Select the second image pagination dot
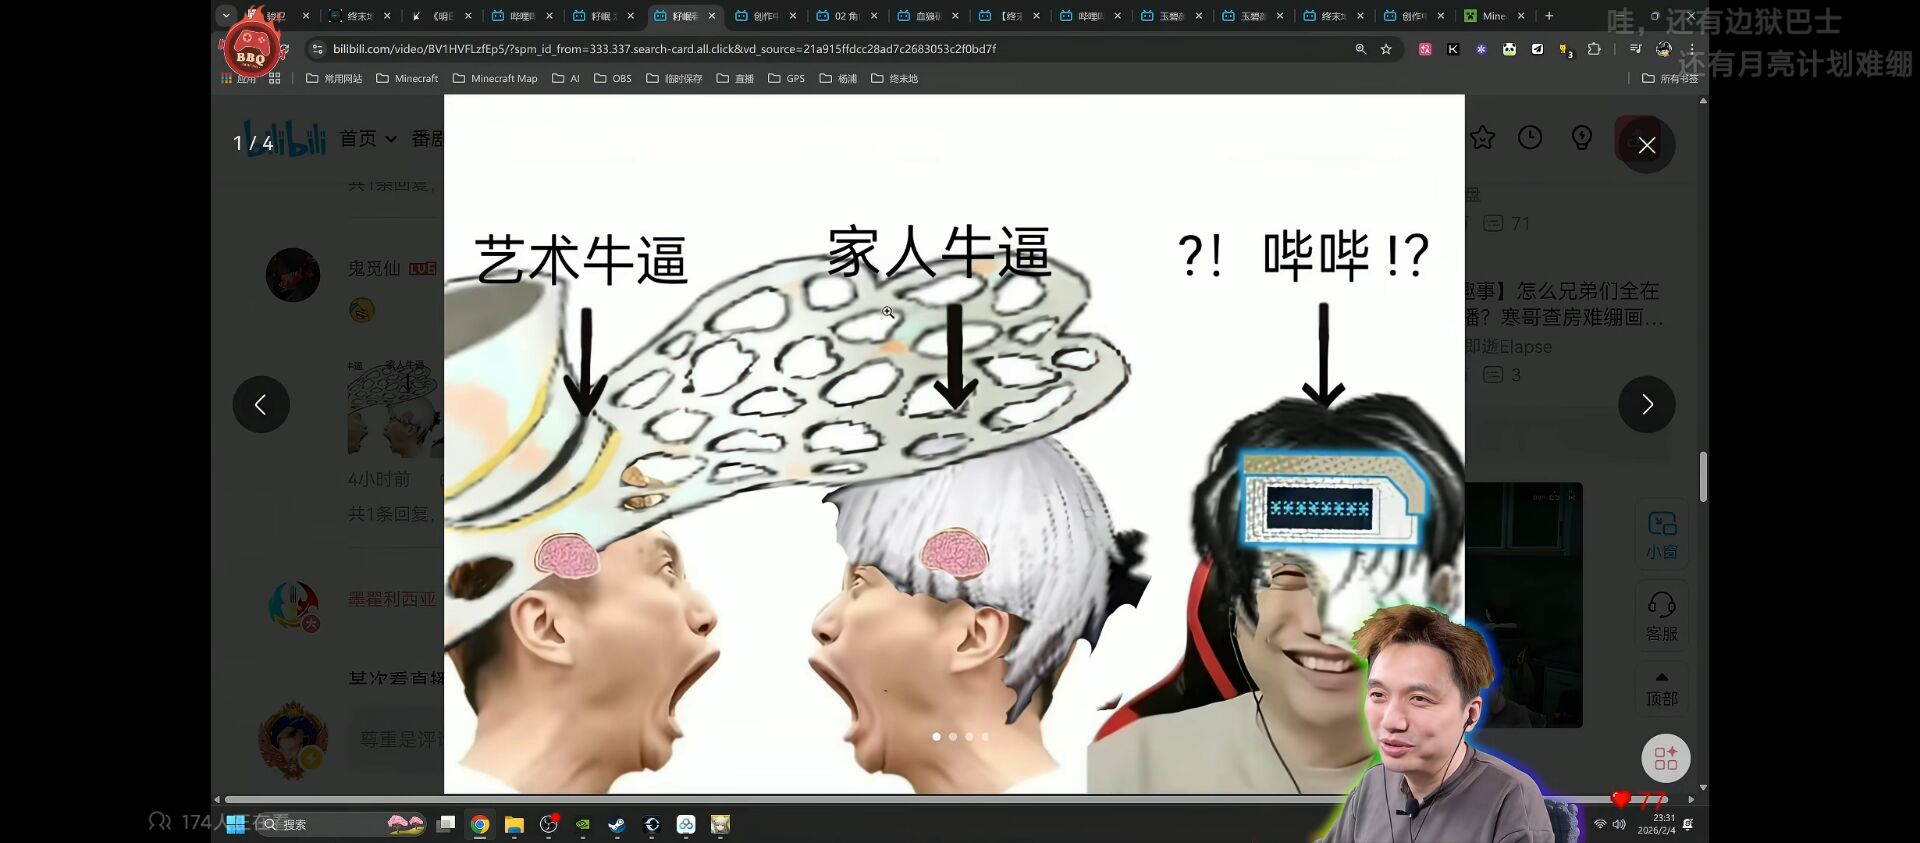Viewport: 1920px width, 843px height. pyautogui.click(x=953, y=737)
